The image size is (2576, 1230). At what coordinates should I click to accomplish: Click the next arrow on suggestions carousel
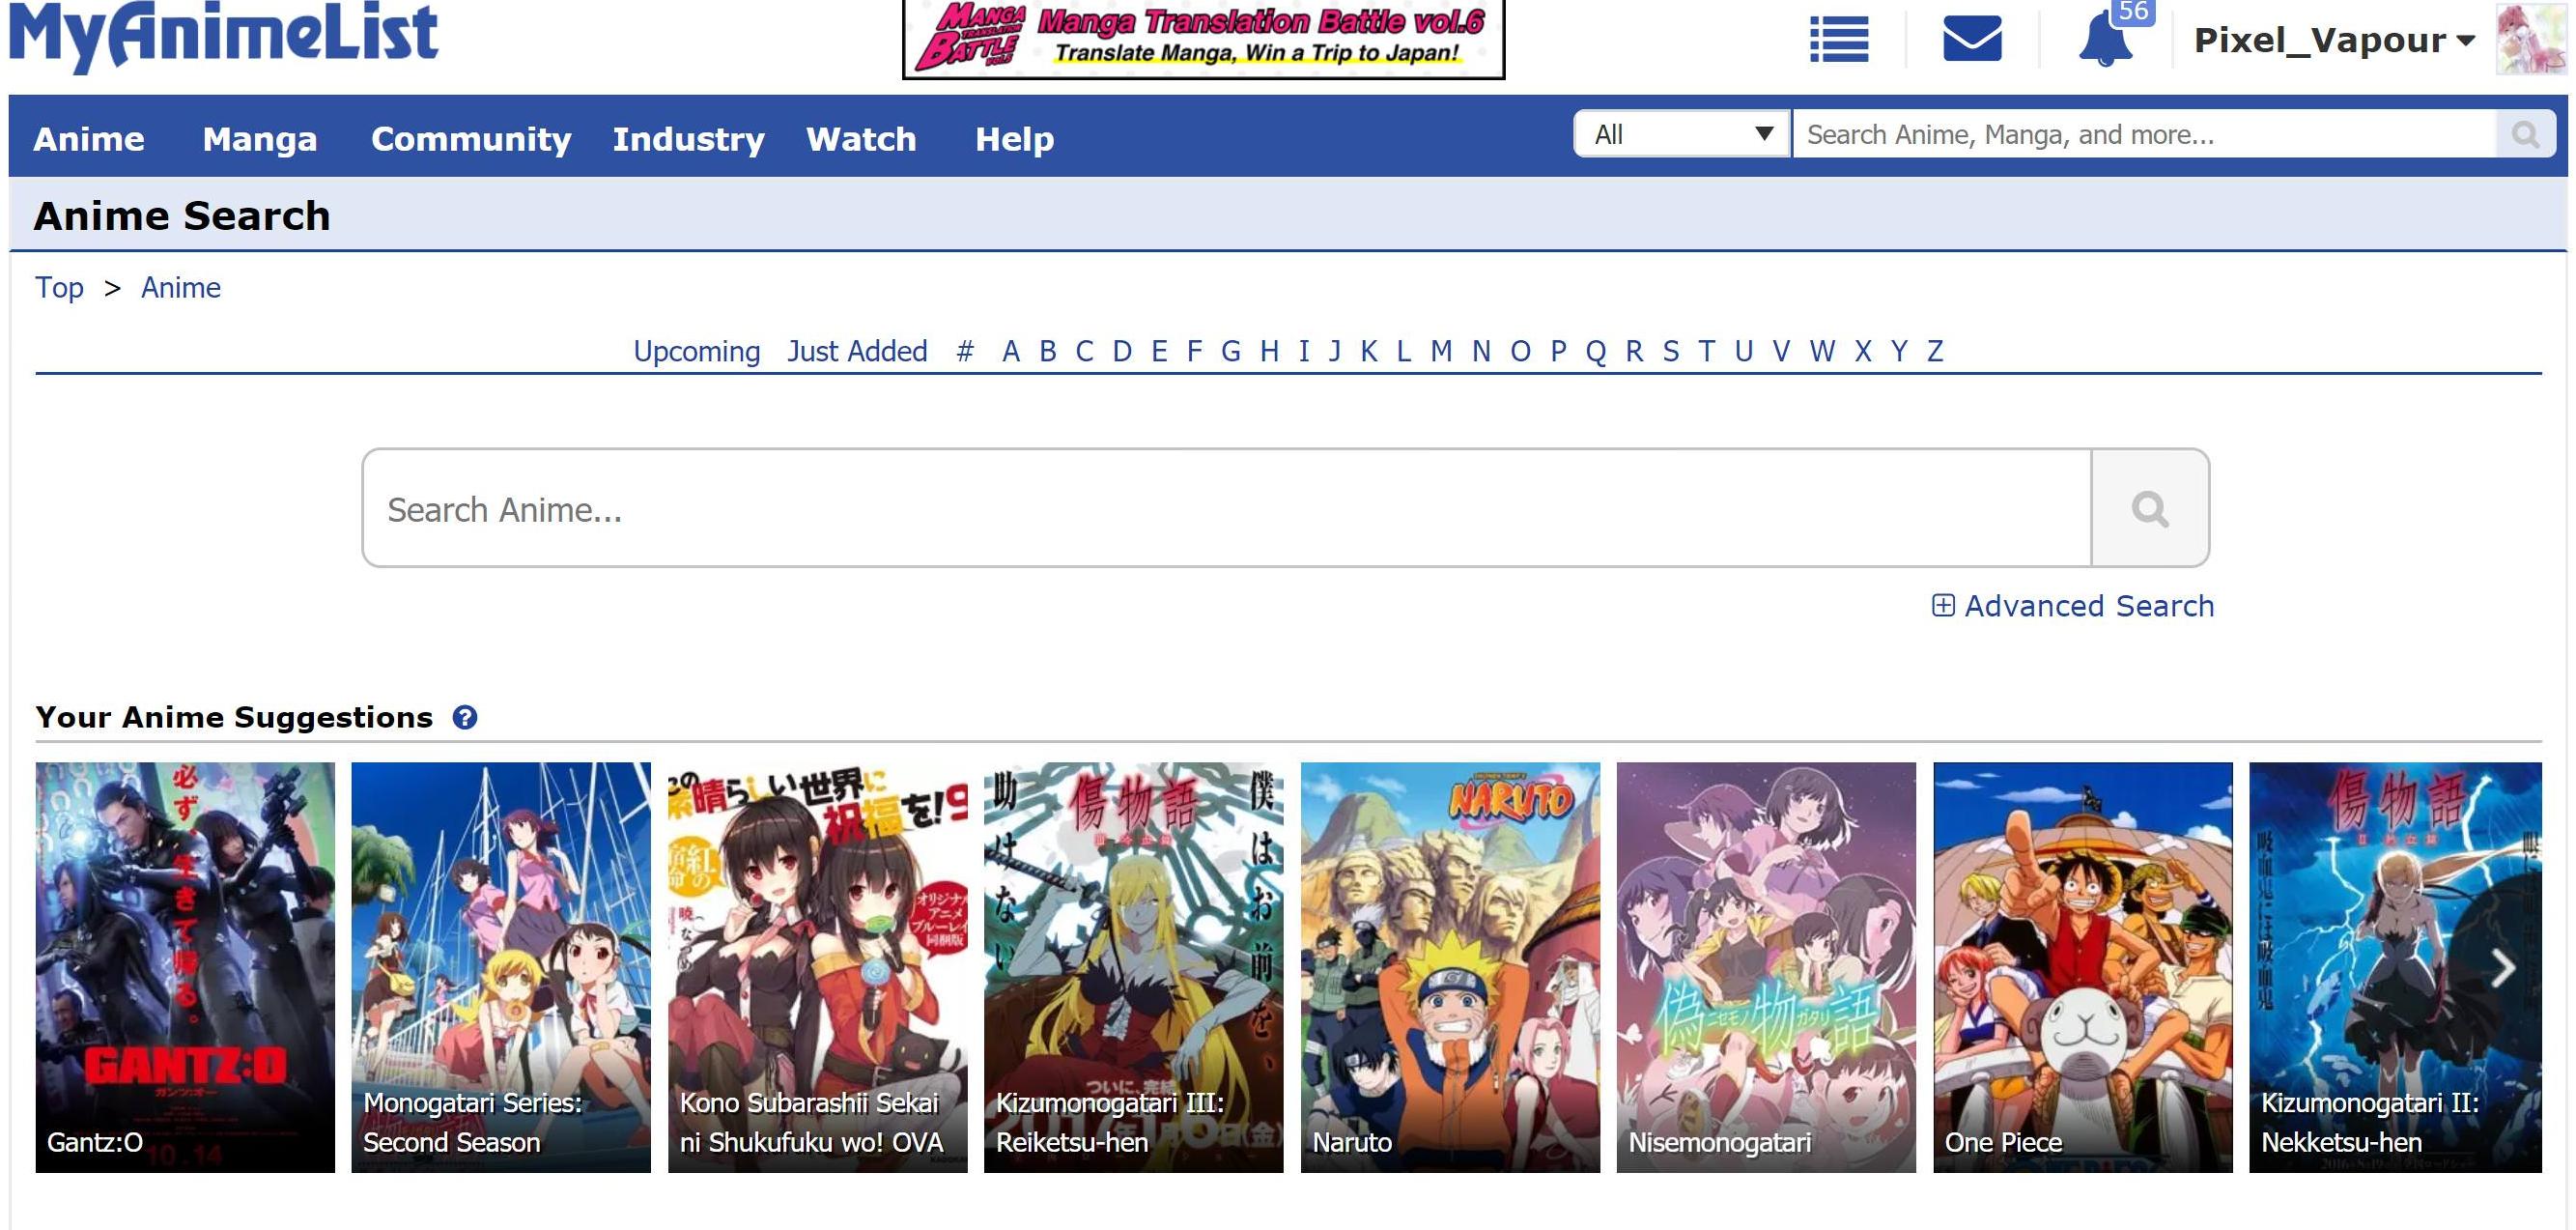[x=2502, y=967]
